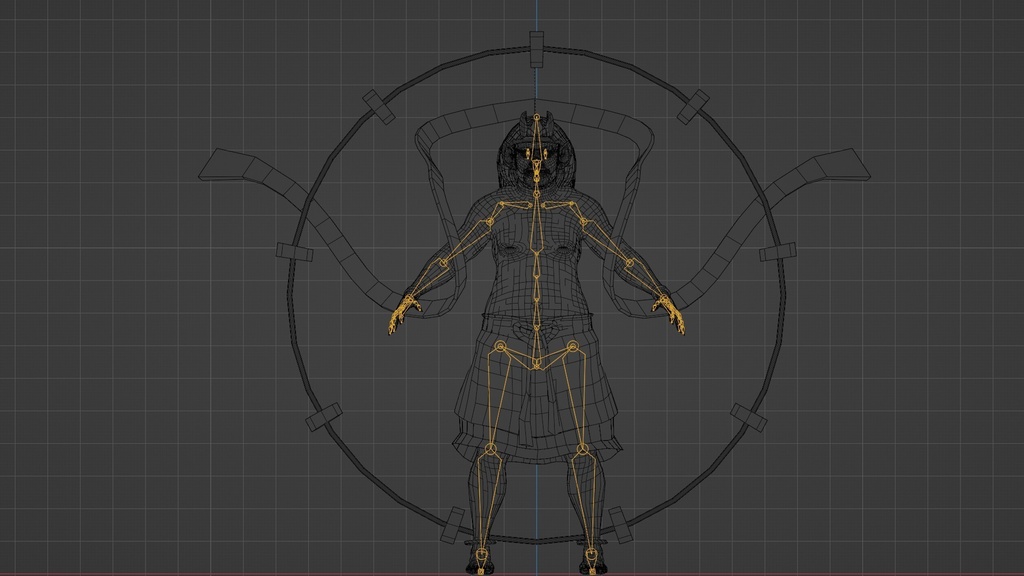
Task: Click the knee joint on screen-right leg
Action: pos(583,449)
